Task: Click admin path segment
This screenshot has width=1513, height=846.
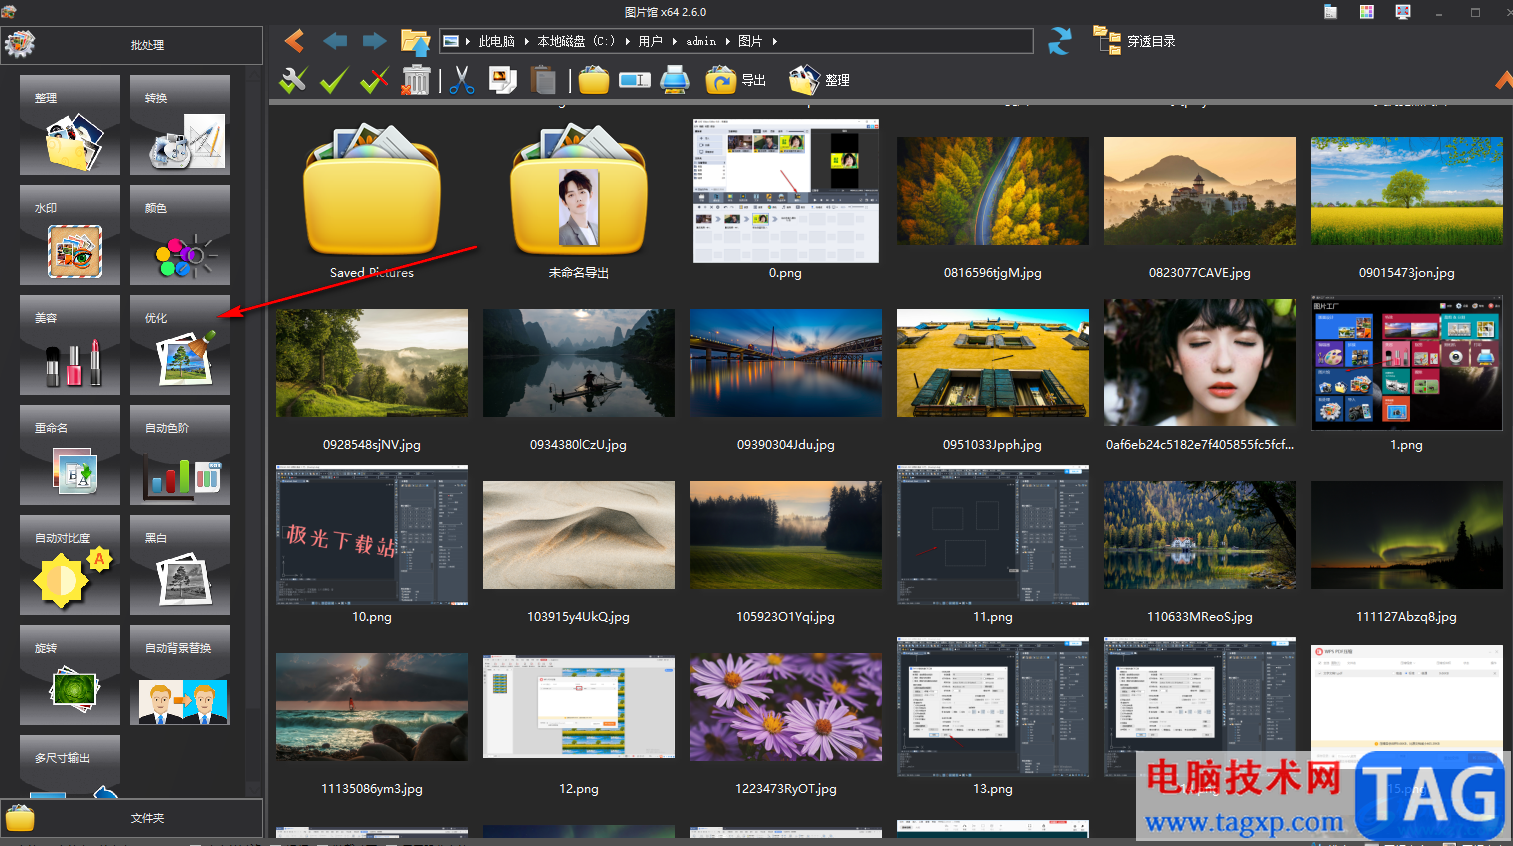Action: [701, 41]
